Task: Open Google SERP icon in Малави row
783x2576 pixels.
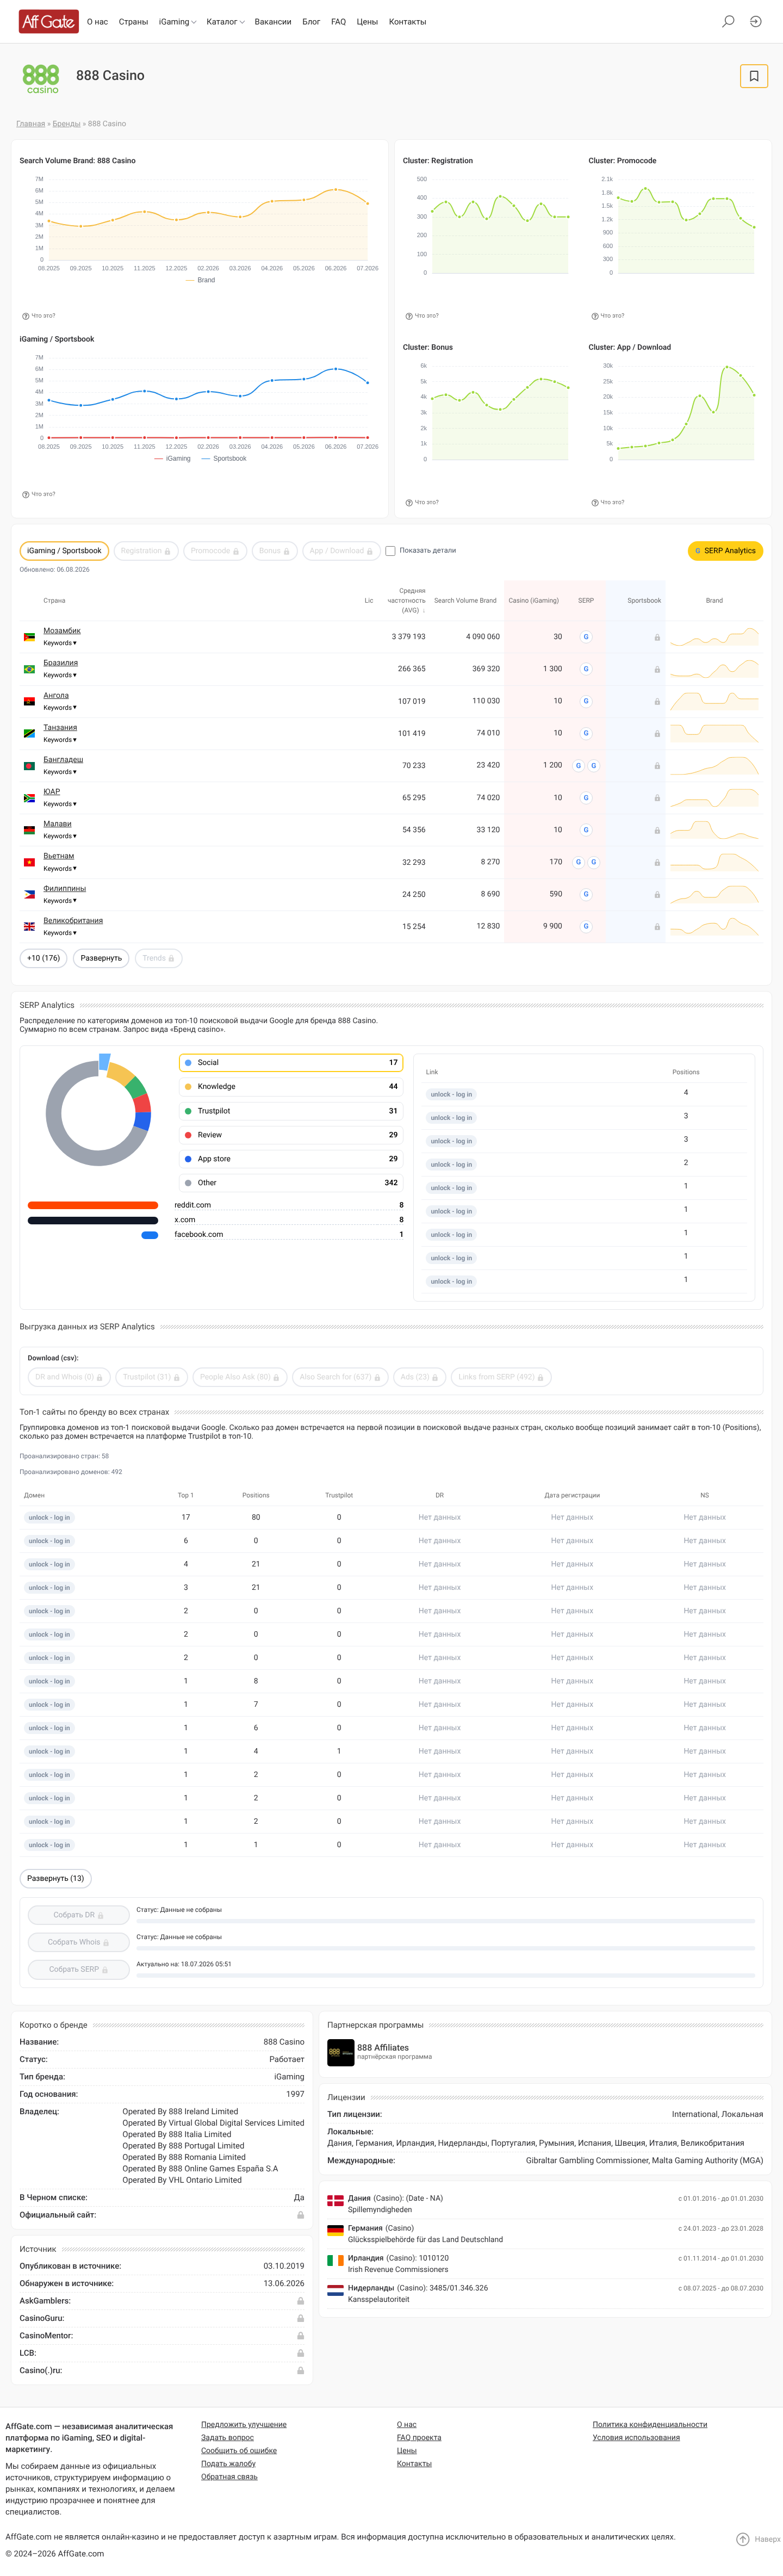Action: pyautogui.click(x=586, y=830)
